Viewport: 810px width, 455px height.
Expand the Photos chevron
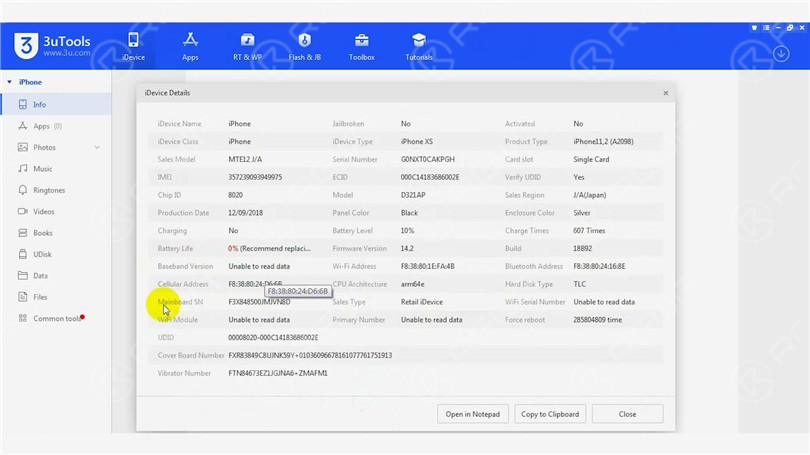tap(97, 147)
